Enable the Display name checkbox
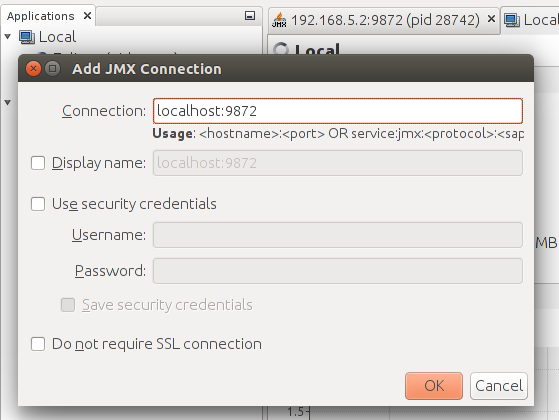The image size is (559, 420). (38, 163)
